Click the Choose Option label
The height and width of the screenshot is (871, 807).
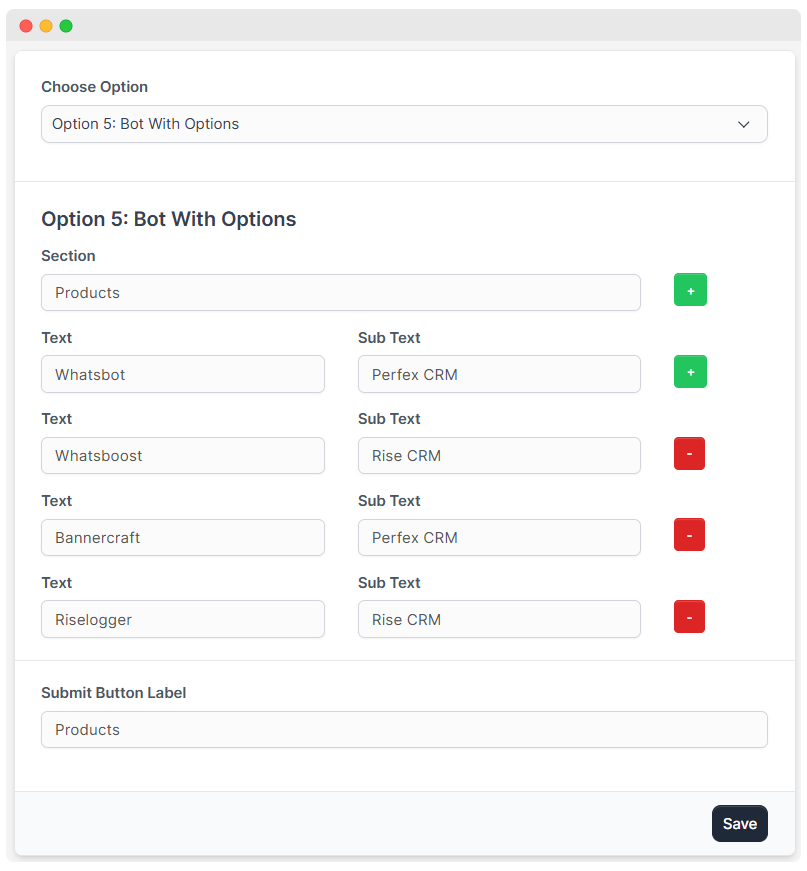point(94,87)
